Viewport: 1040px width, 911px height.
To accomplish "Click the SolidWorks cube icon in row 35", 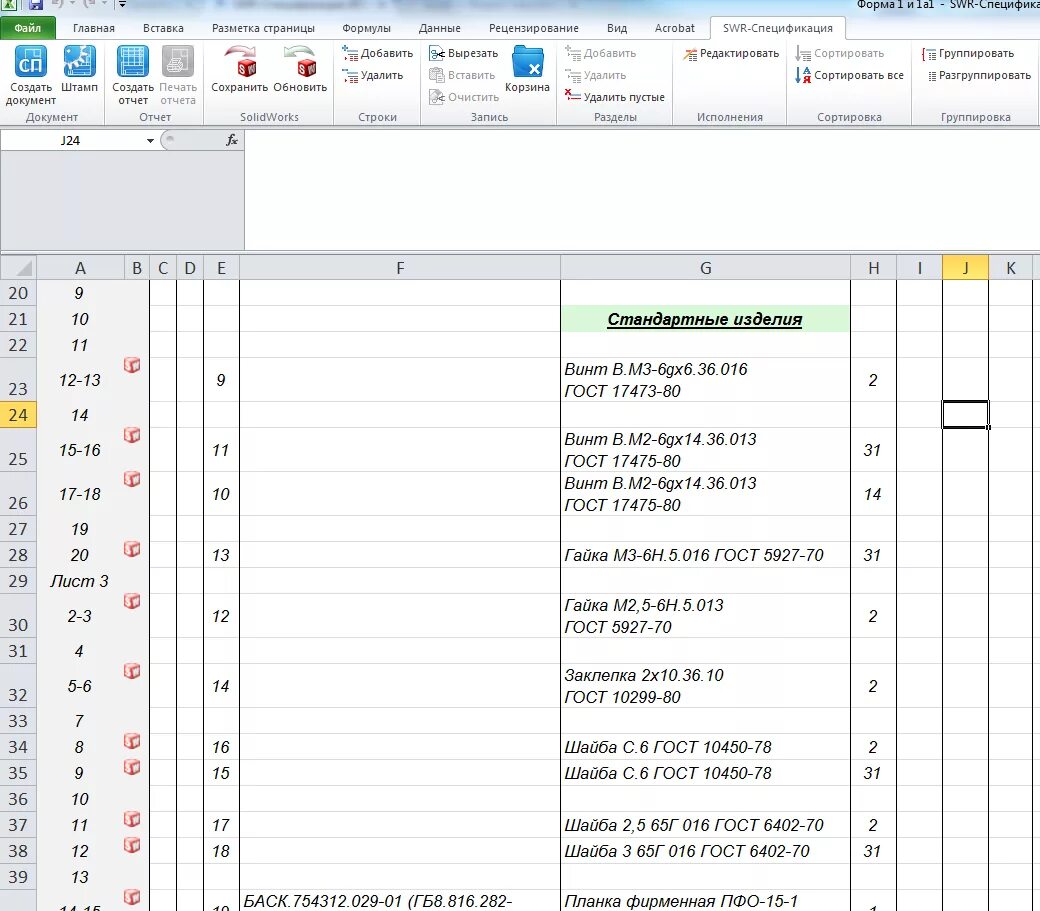I will tap(132, 767).
